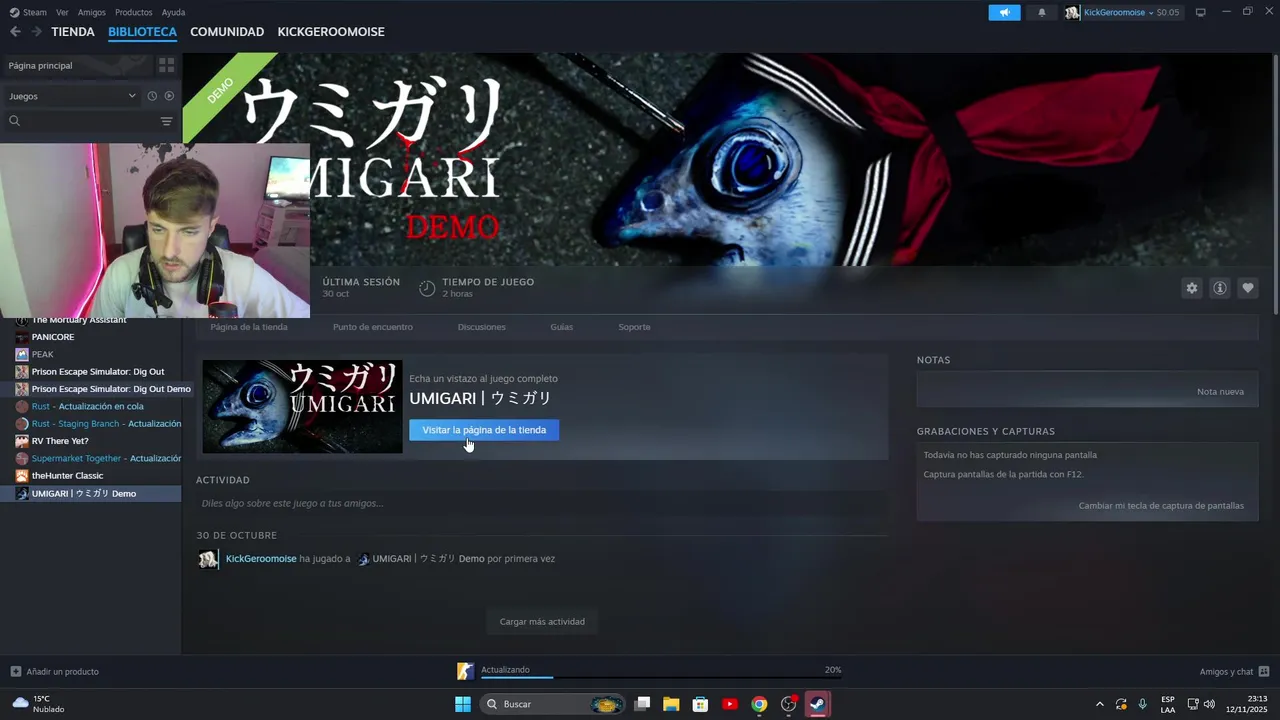1280x720 pixels.
Task: Open the advanced filter icon beside library search
Action: pyautogui.click(x=166, y=121)
